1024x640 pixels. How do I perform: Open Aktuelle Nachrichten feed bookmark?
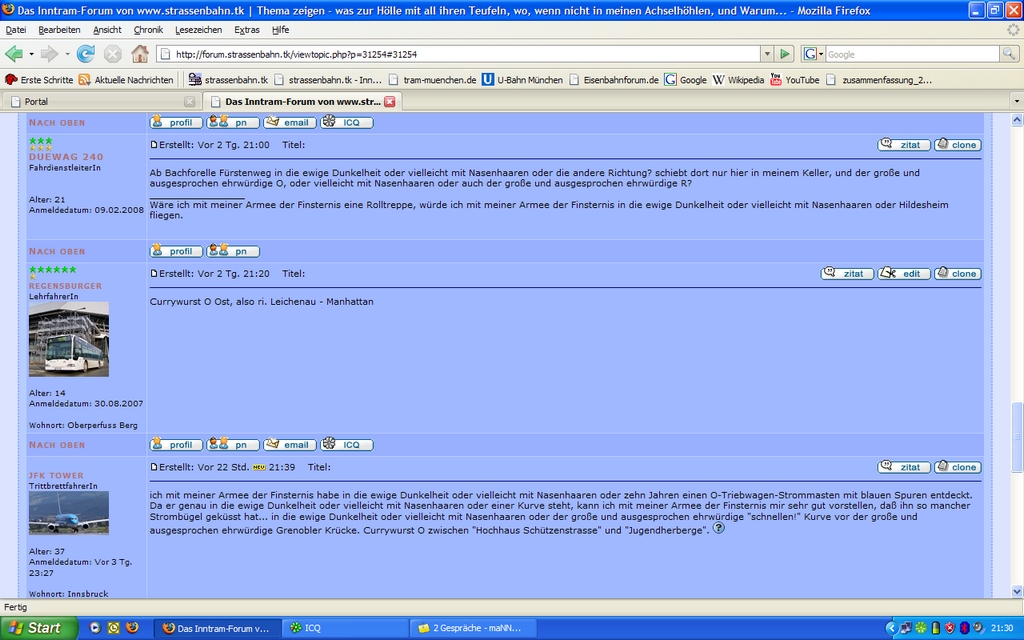pos(126,80)
